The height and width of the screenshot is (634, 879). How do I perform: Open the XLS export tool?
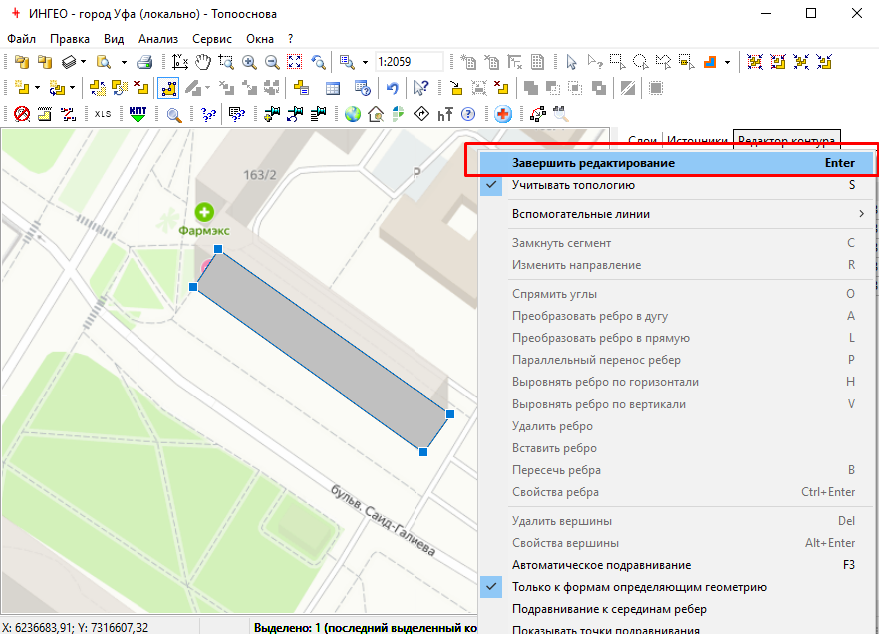click(x=103, y=114)
